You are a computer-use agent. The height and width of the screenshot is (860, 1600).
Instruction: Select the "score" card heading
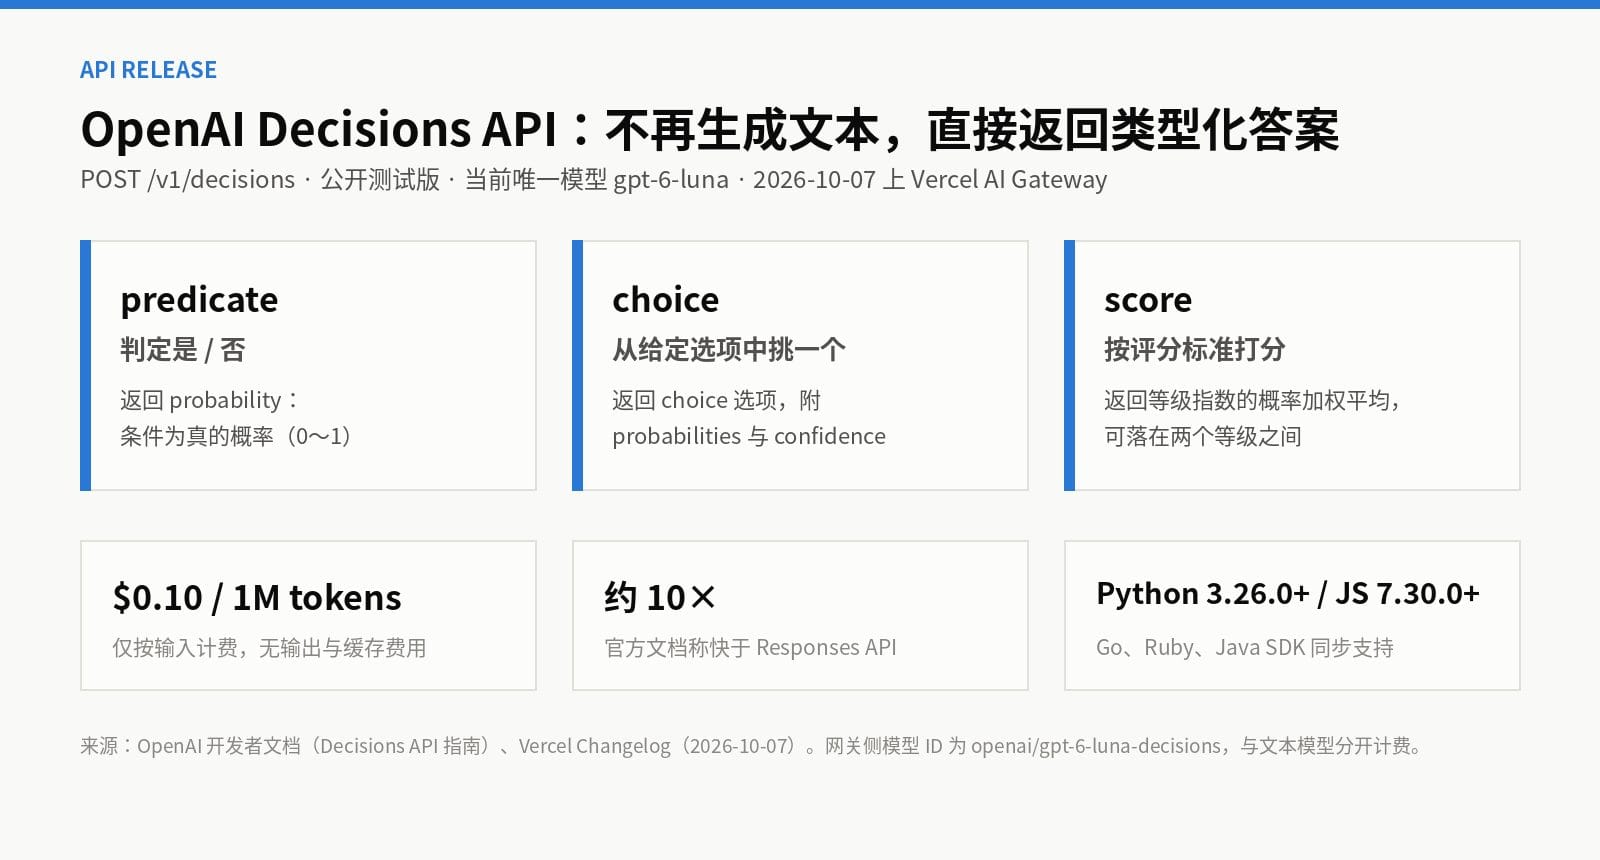point(1148,300)
